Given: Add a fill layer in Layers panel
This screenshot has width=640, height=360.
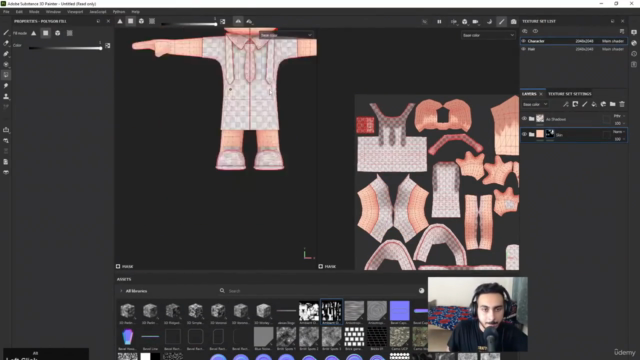Looking at the screenshot, I should coord(594,104).
